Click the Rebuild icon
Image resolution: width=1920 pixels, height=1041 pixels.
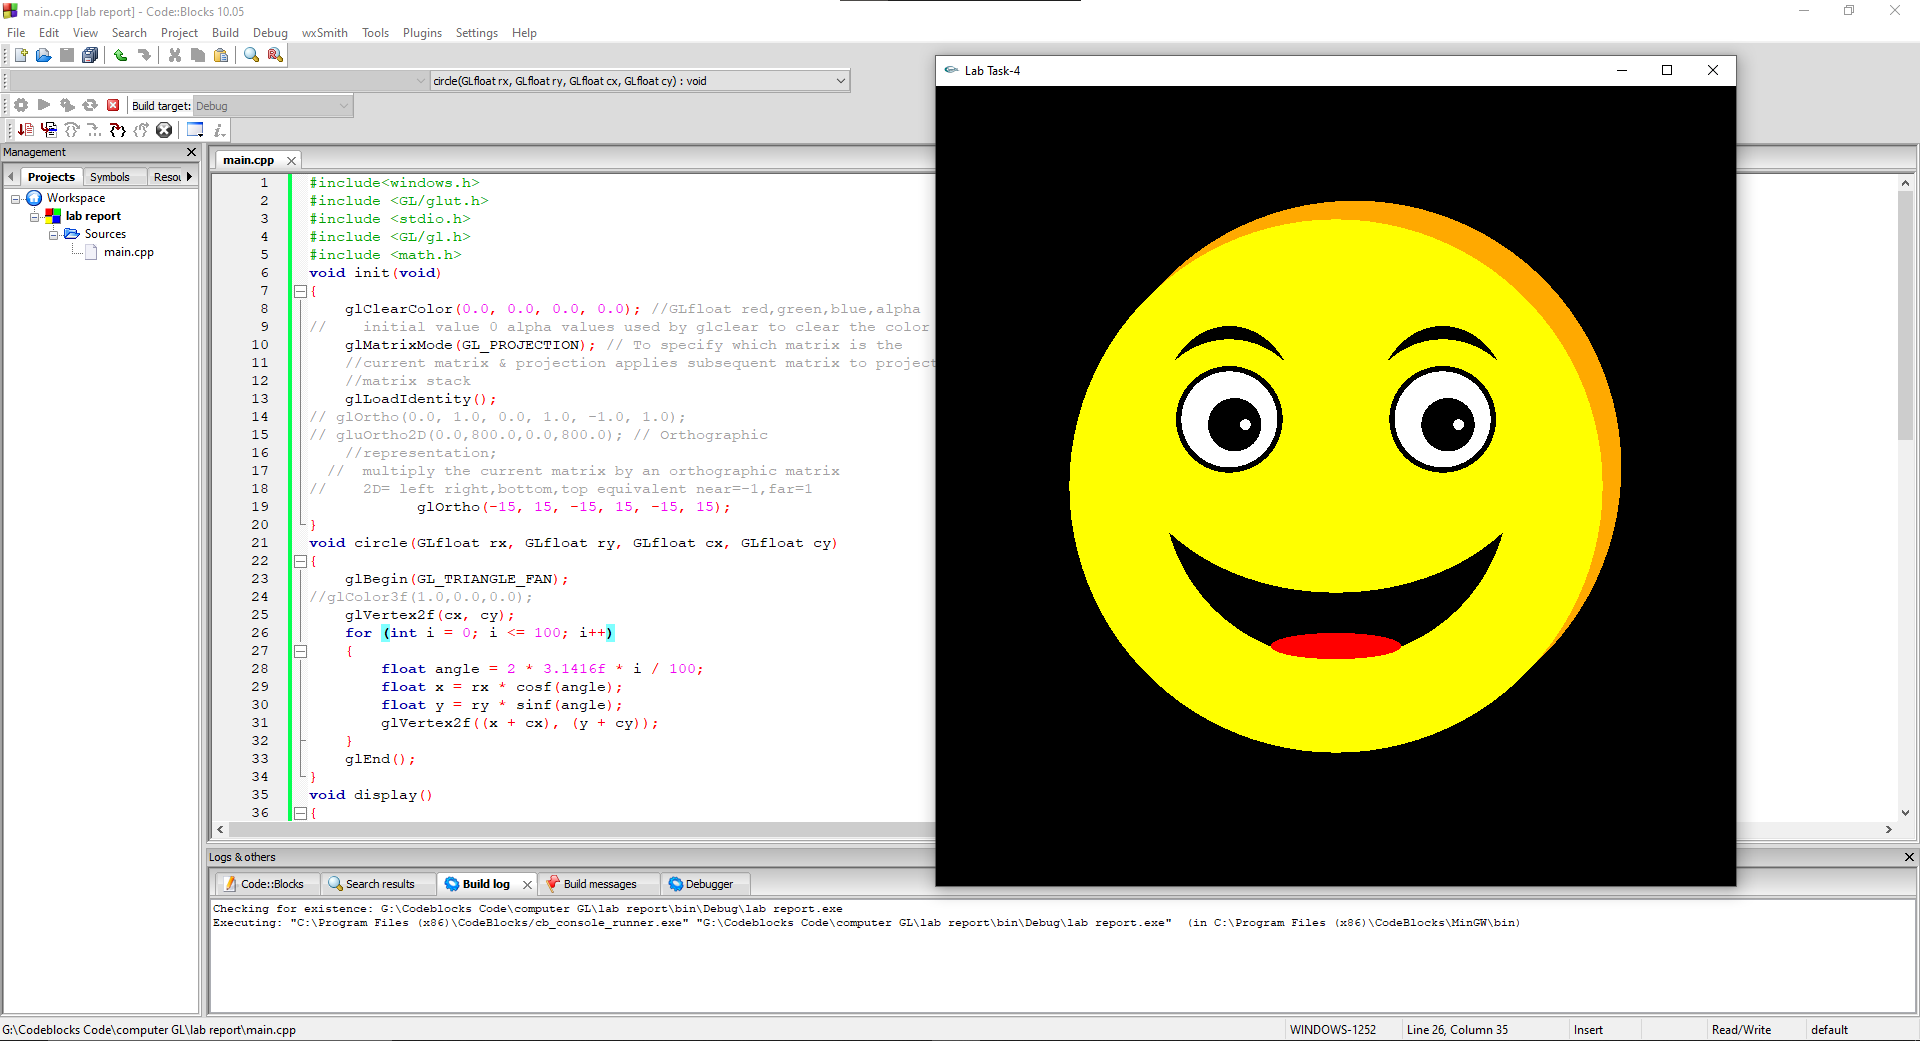pos(90,105)
